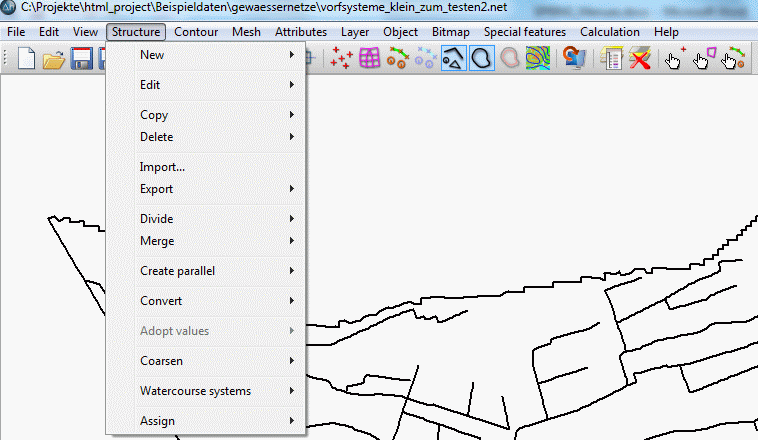The width and height of the screenshot is (758, 440).
Task: Click the pink faded contour icon
Action: (510, 59)
